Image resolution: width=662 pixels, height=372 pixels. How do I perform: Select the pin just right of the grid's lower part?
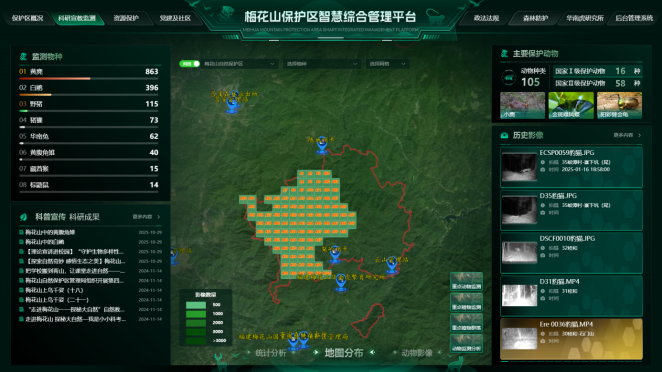click(335, 254)
